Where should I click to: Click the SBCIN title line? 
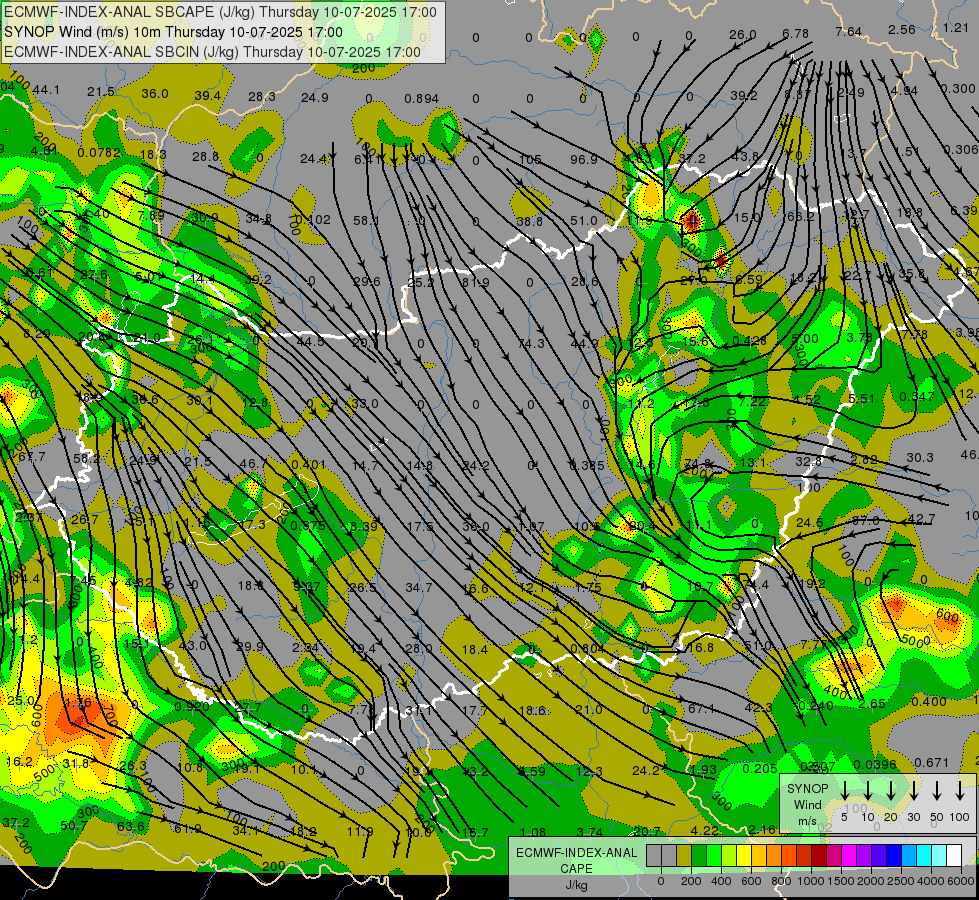click(x=212, y=52)
